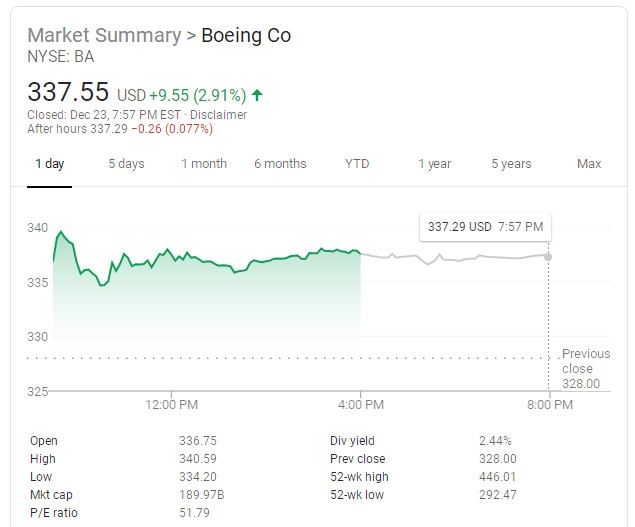This screenshot has width=635, height=527.
Task: Click the gray chart marker dot
Action: [548, 256]
